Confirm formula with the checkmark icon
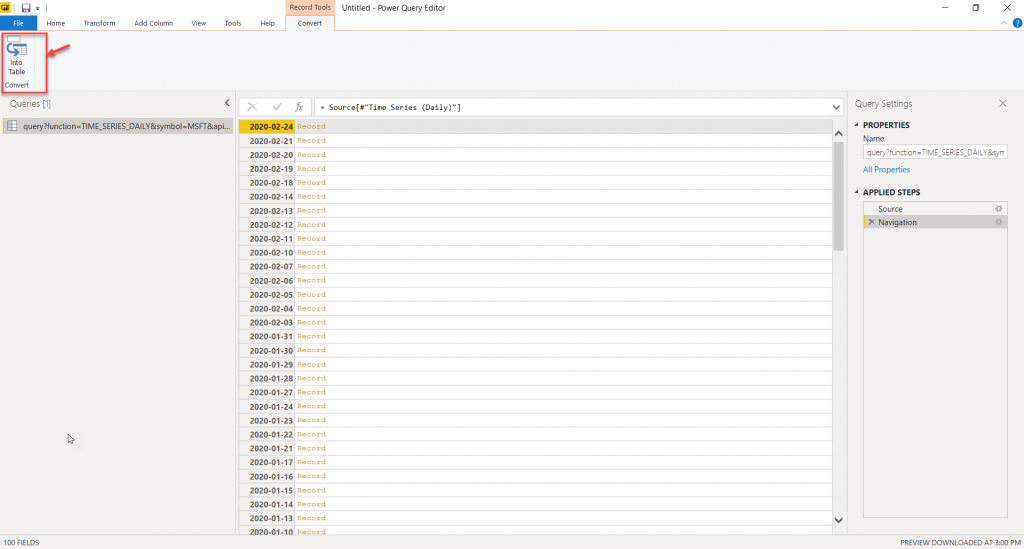Viewport: 1024px width, 549px height. click(x=277, y=107)
